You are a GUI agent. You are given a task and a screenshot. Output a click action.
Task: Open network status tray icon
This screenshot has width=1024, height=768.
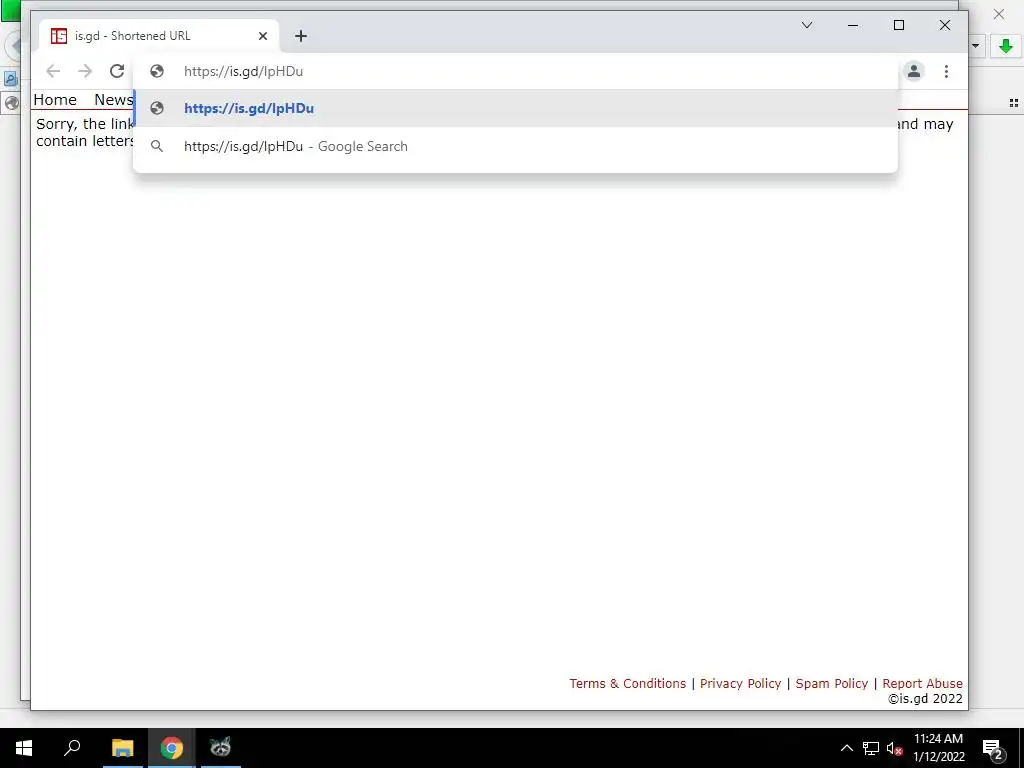click(x=871, y=748)
